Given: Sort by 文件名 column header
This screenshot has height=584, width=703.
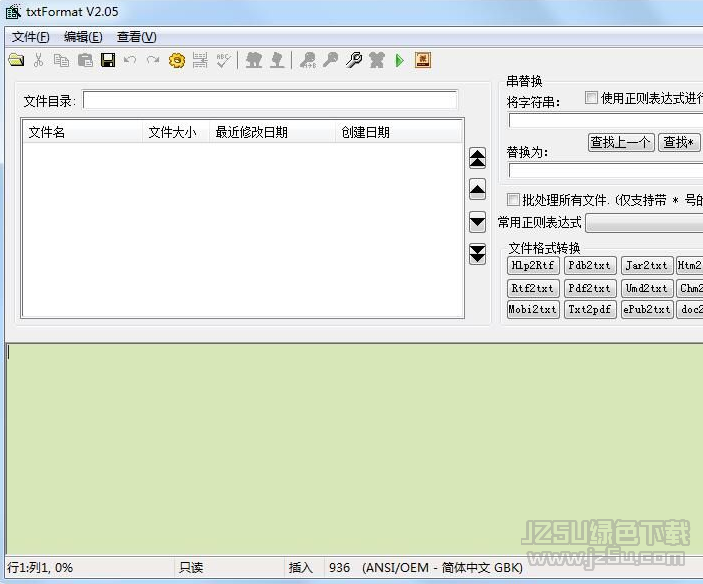Looking at the screenshot, I should [x=82, y=132].
